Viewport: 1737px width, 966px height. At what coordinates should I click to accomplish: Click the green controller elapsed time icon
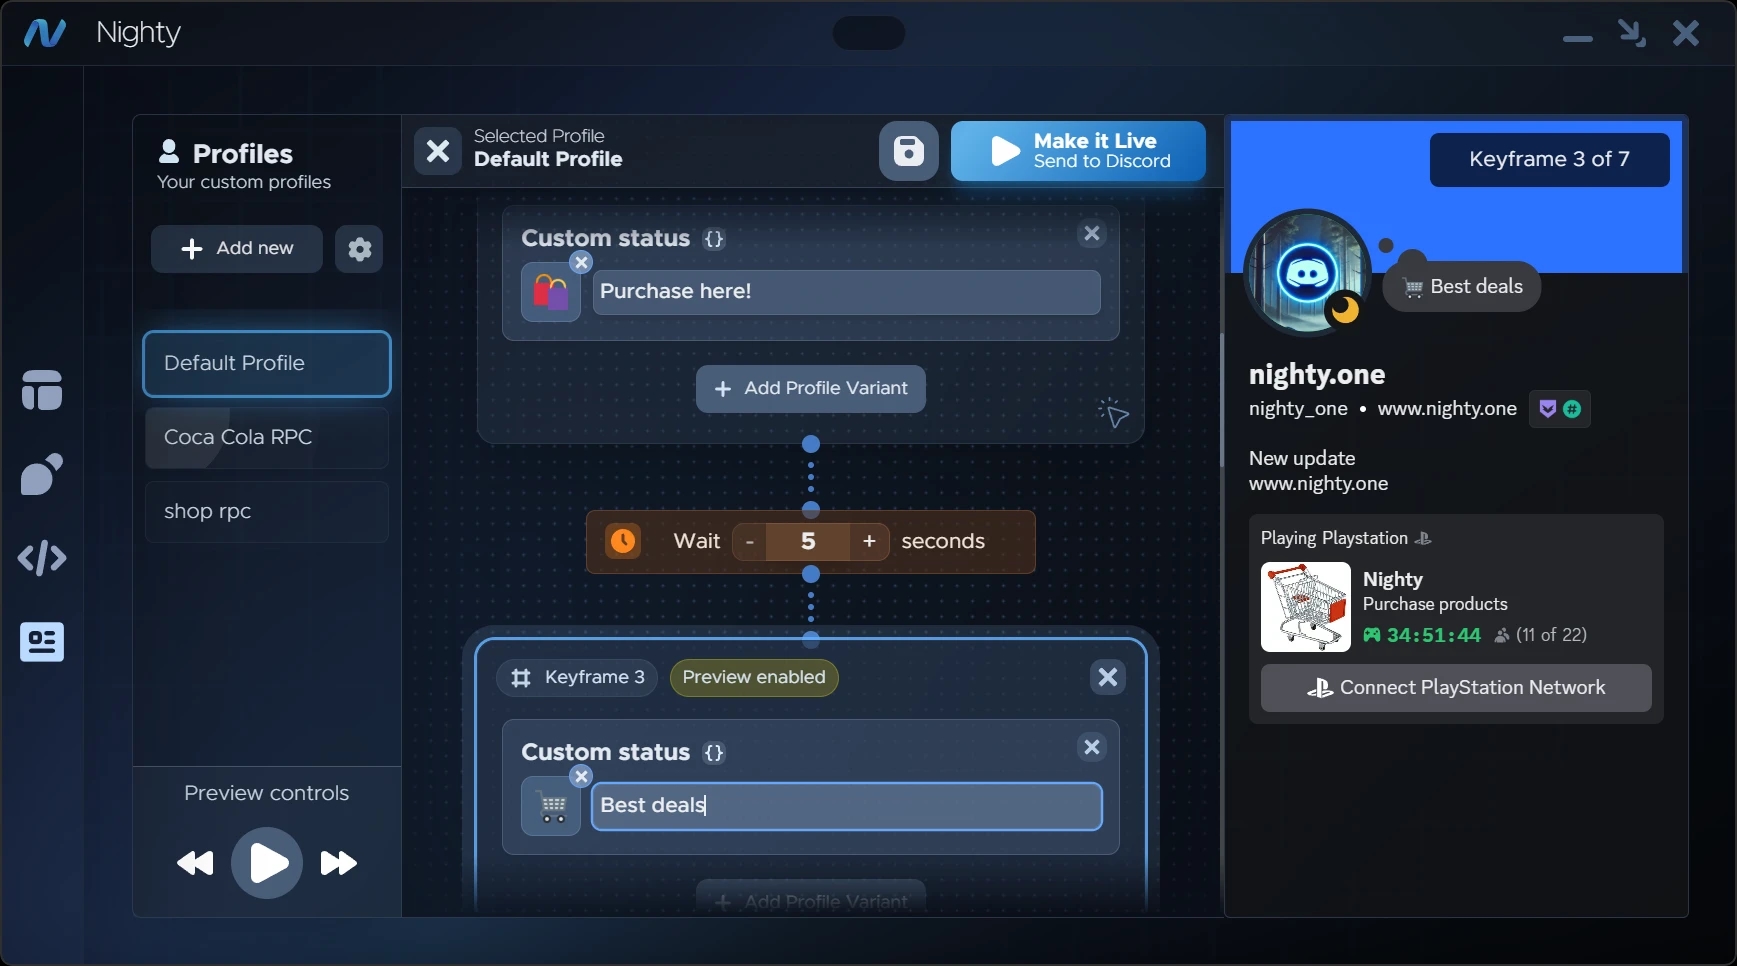[x=1372, y=635]
